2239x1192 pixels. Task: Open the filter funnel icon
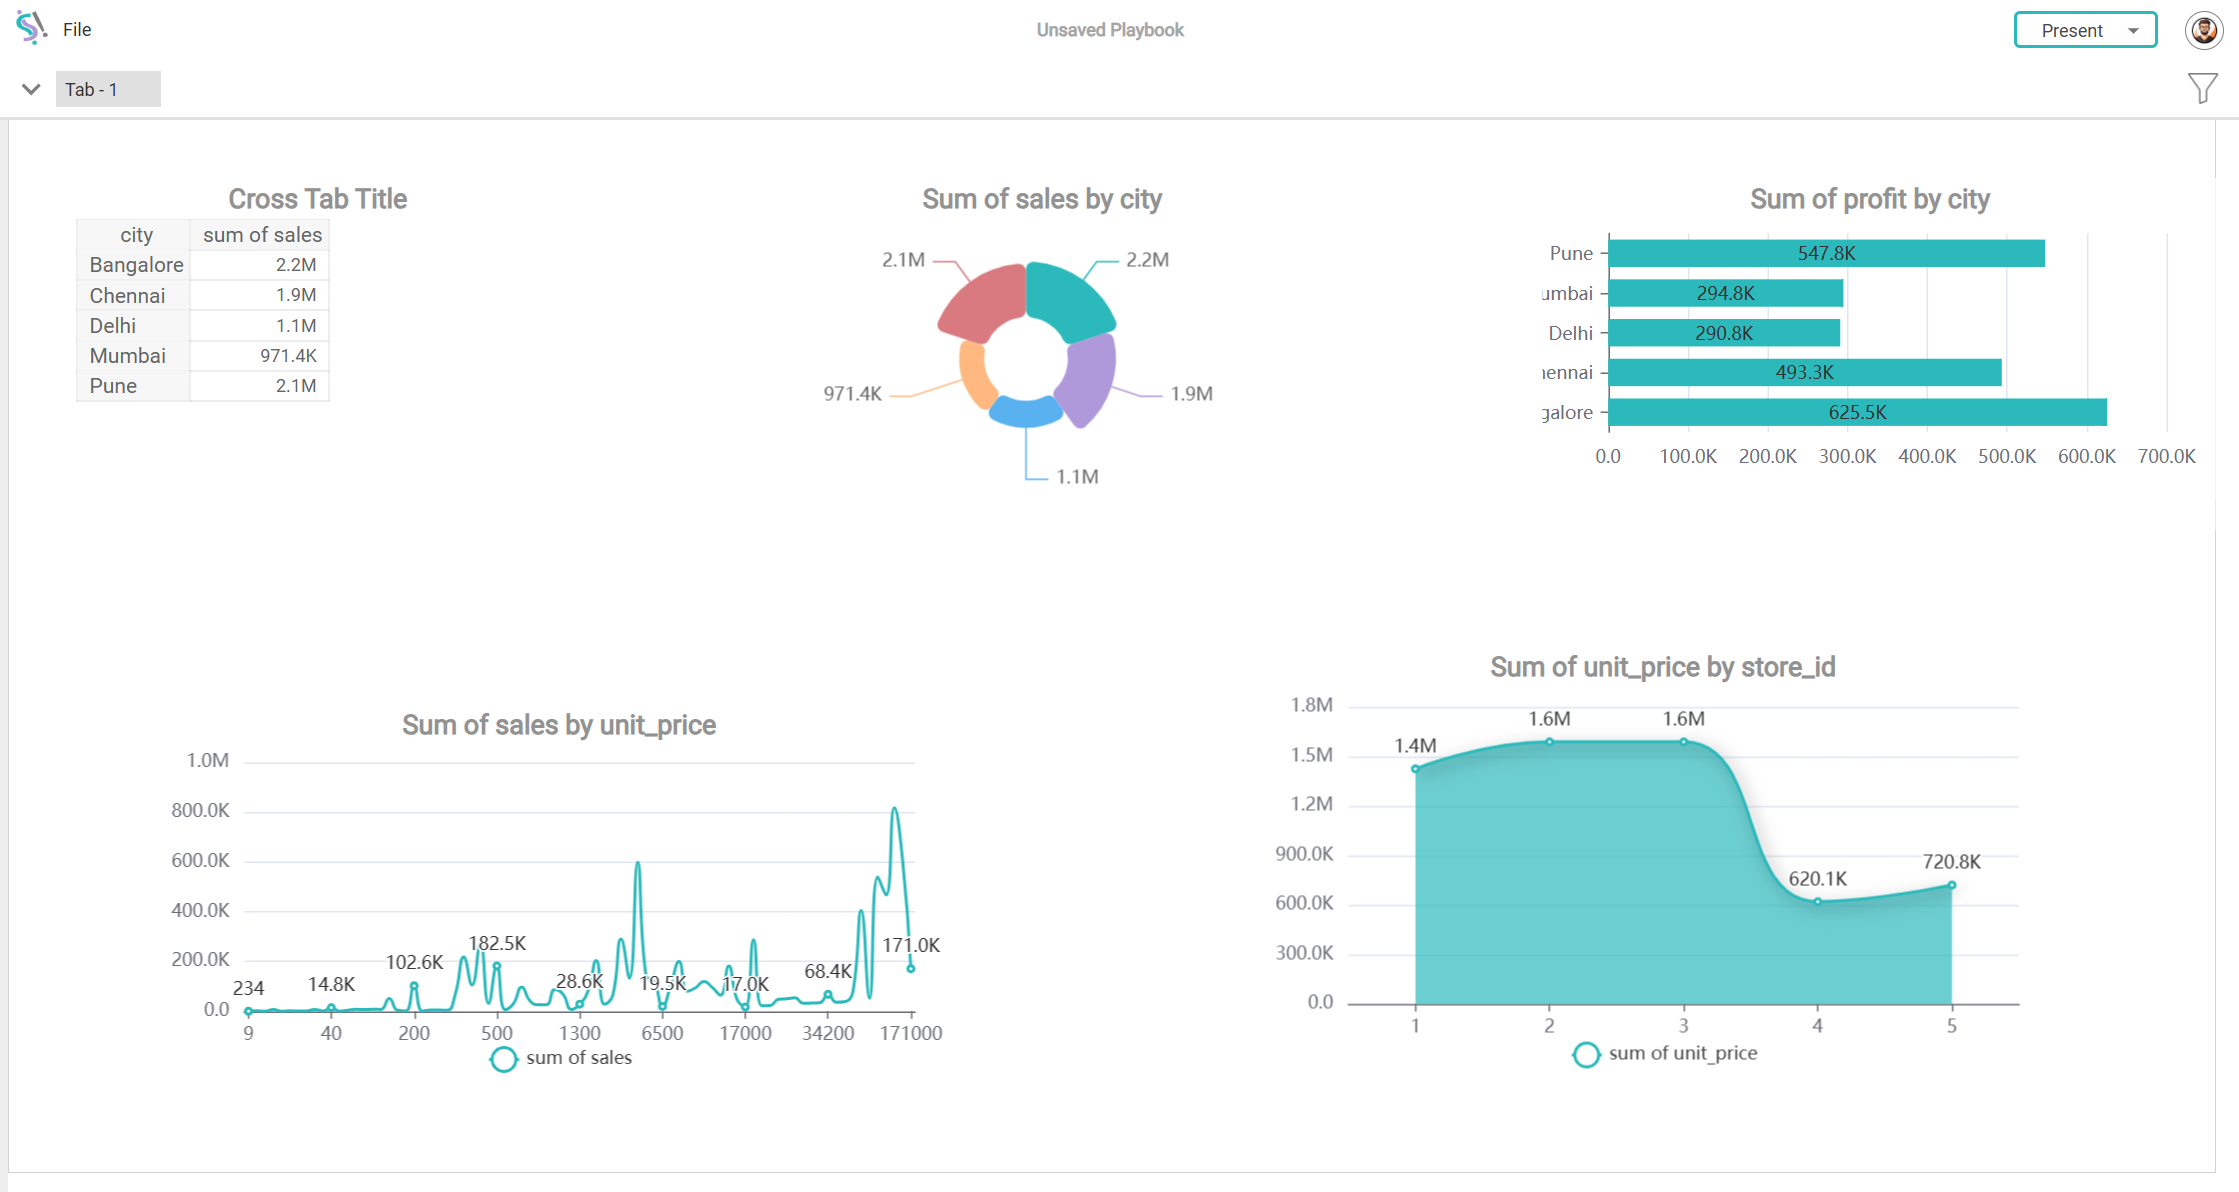pos(2201,89)
